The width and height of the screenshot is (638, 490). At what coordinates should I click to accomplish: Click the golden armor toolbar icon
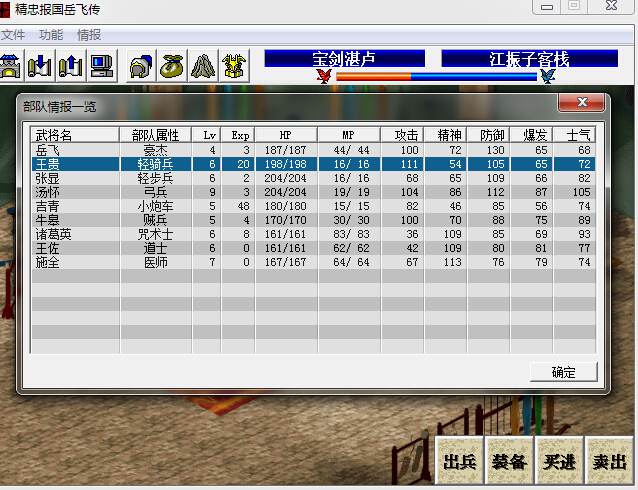(234, 66)
